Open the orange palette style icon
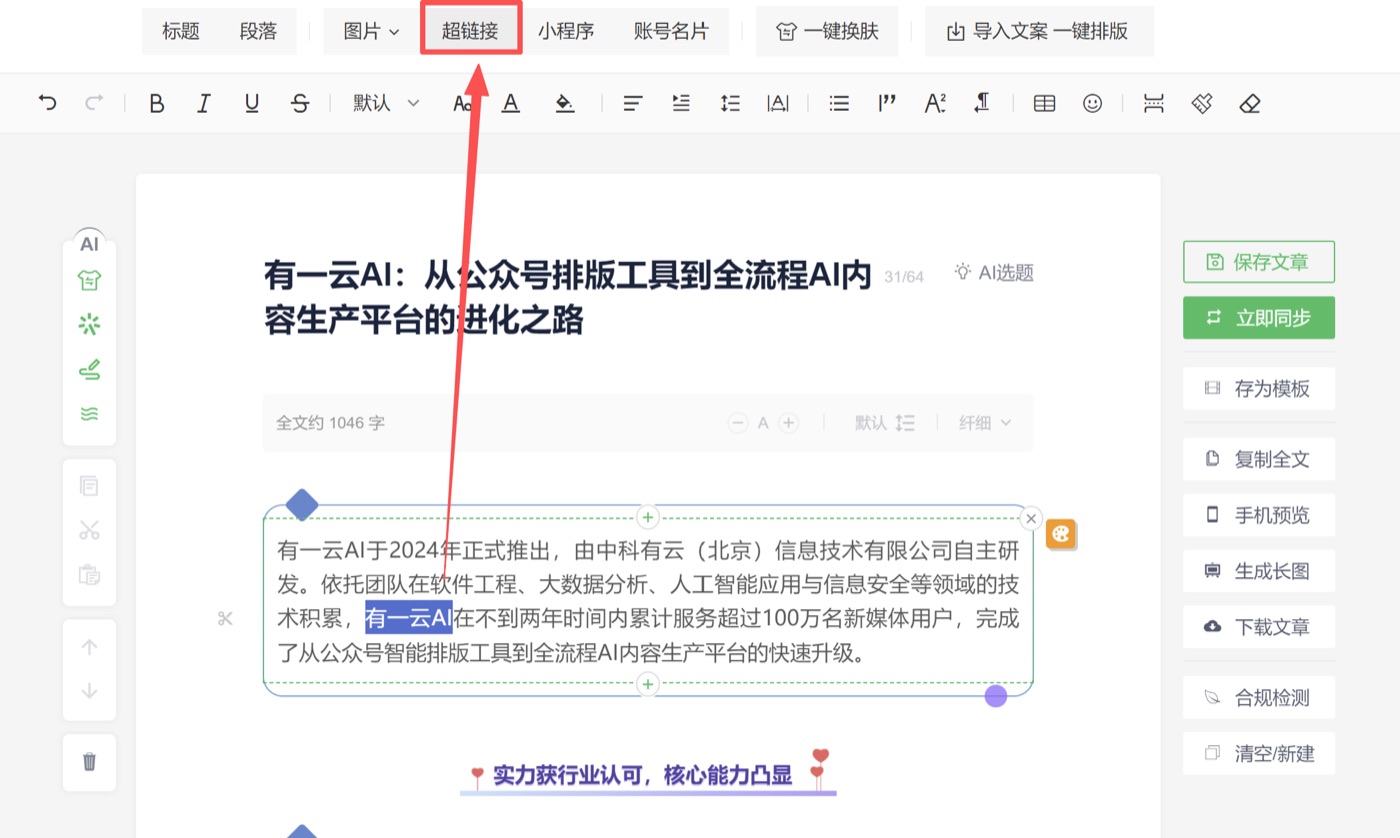Screen dimensions: 1400x838 (1060, 535)
